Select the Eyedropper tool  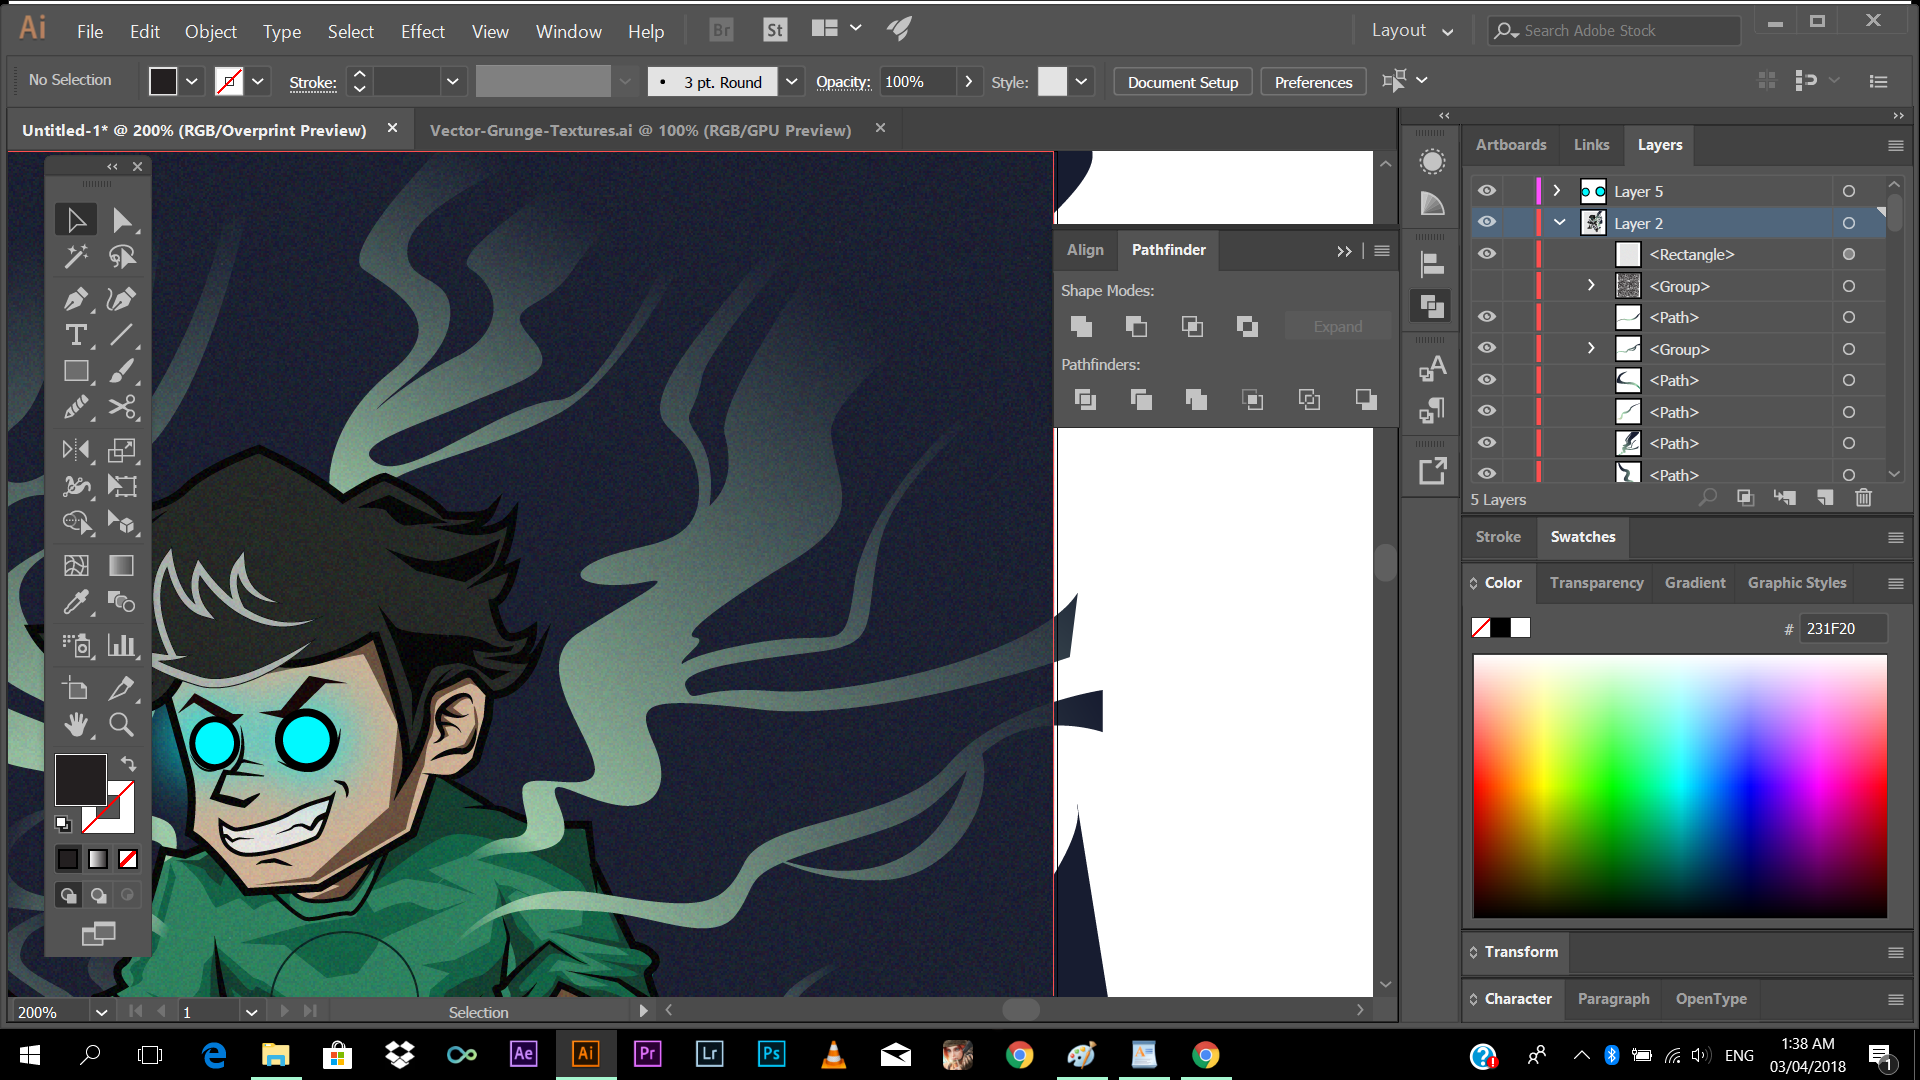(76, 602)
